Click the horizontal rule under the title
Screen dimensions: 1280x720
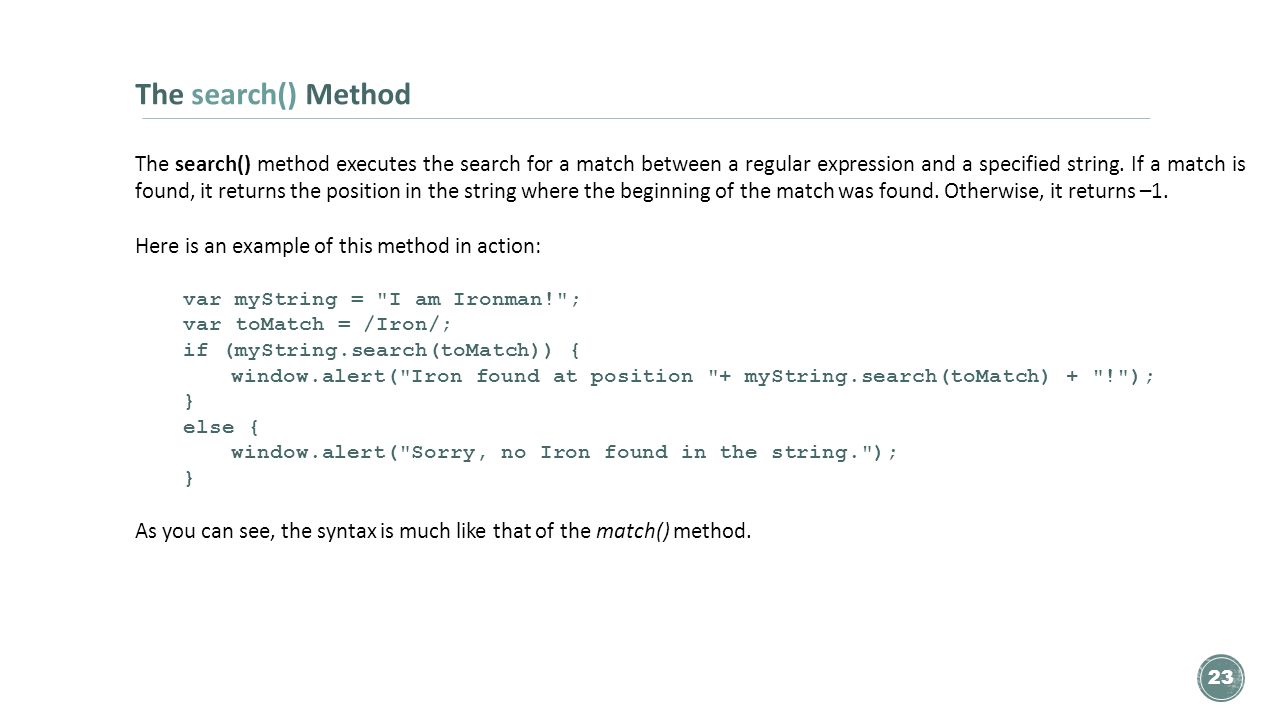coord(646,118)
